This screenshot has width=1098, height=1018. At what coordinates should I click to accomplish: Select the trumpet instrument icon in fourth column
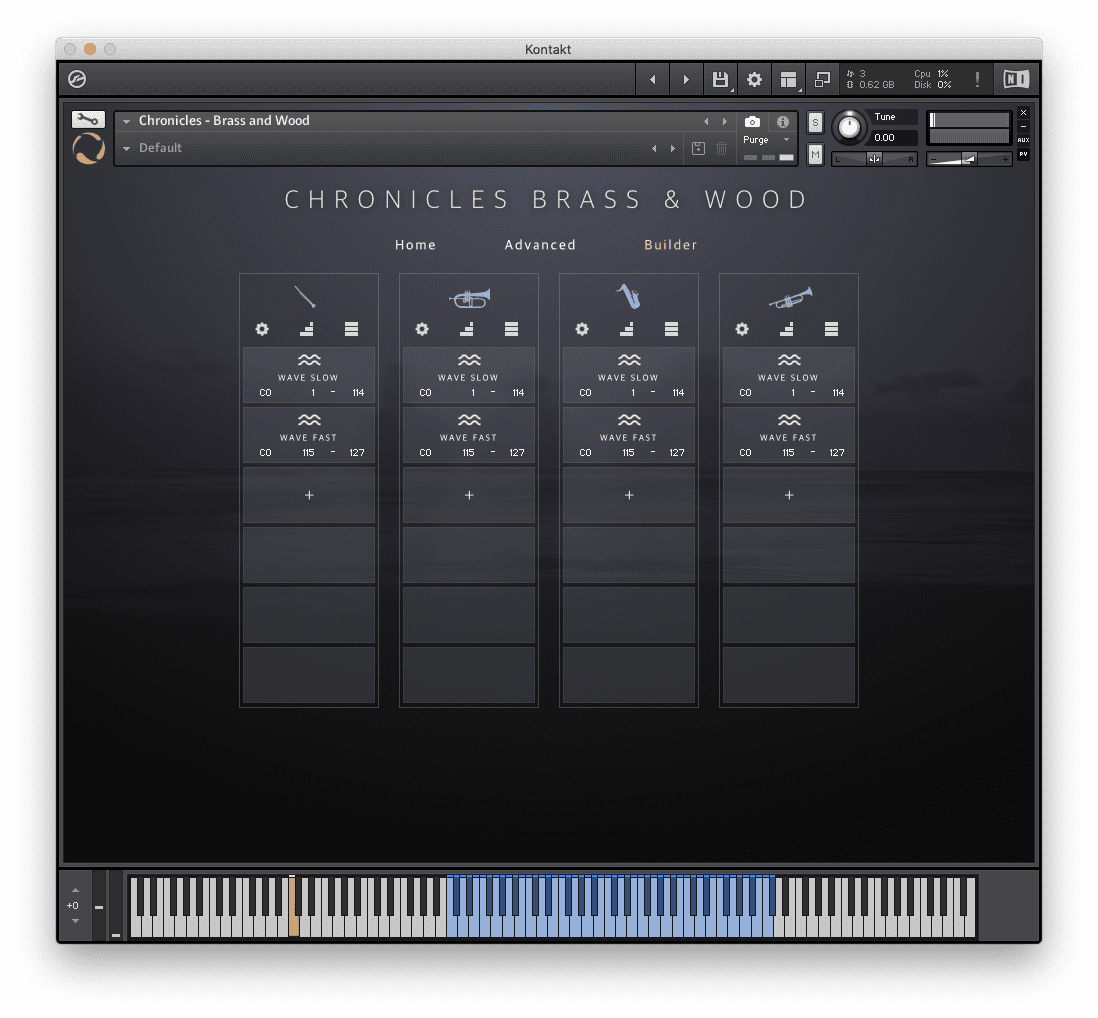click(x=790, y=298)
